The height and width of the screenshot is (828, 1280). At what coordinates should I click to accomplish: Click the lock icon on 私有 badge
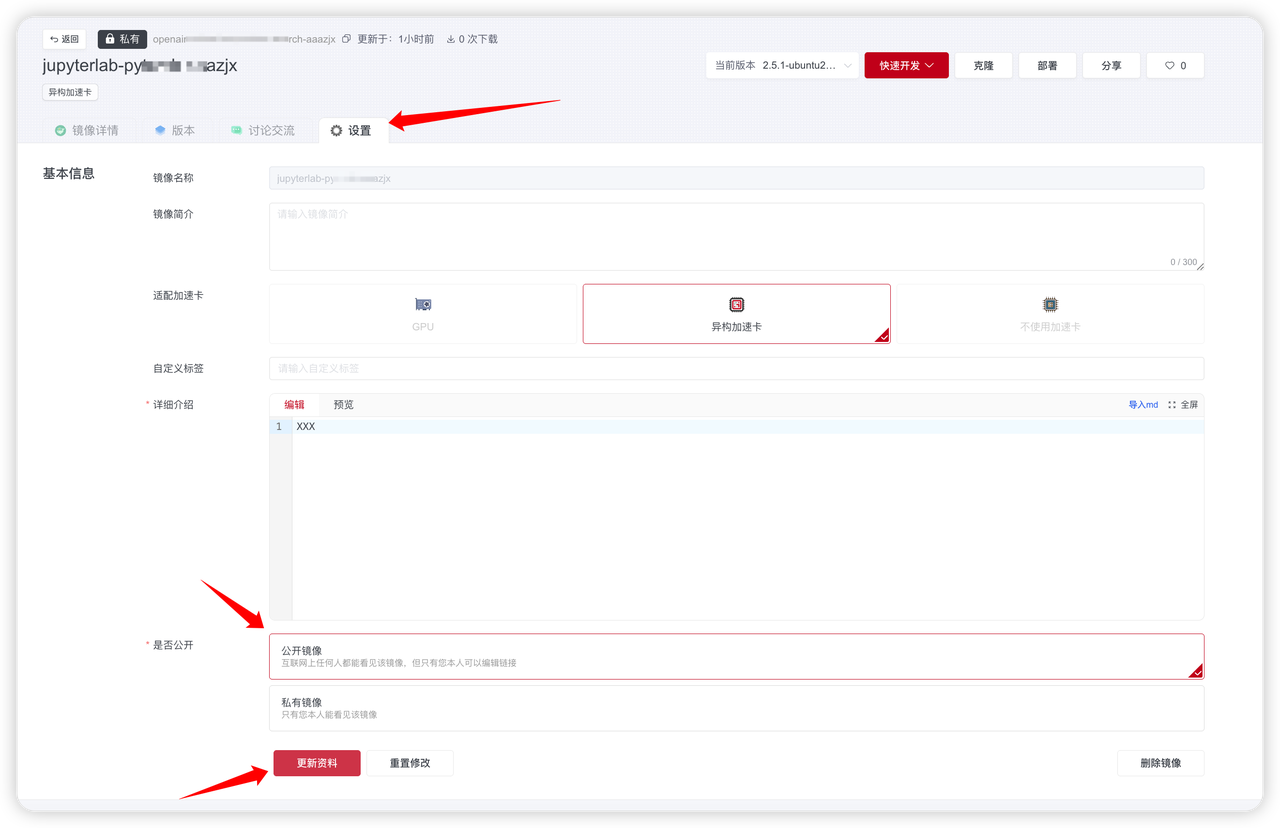coord(109,39)
